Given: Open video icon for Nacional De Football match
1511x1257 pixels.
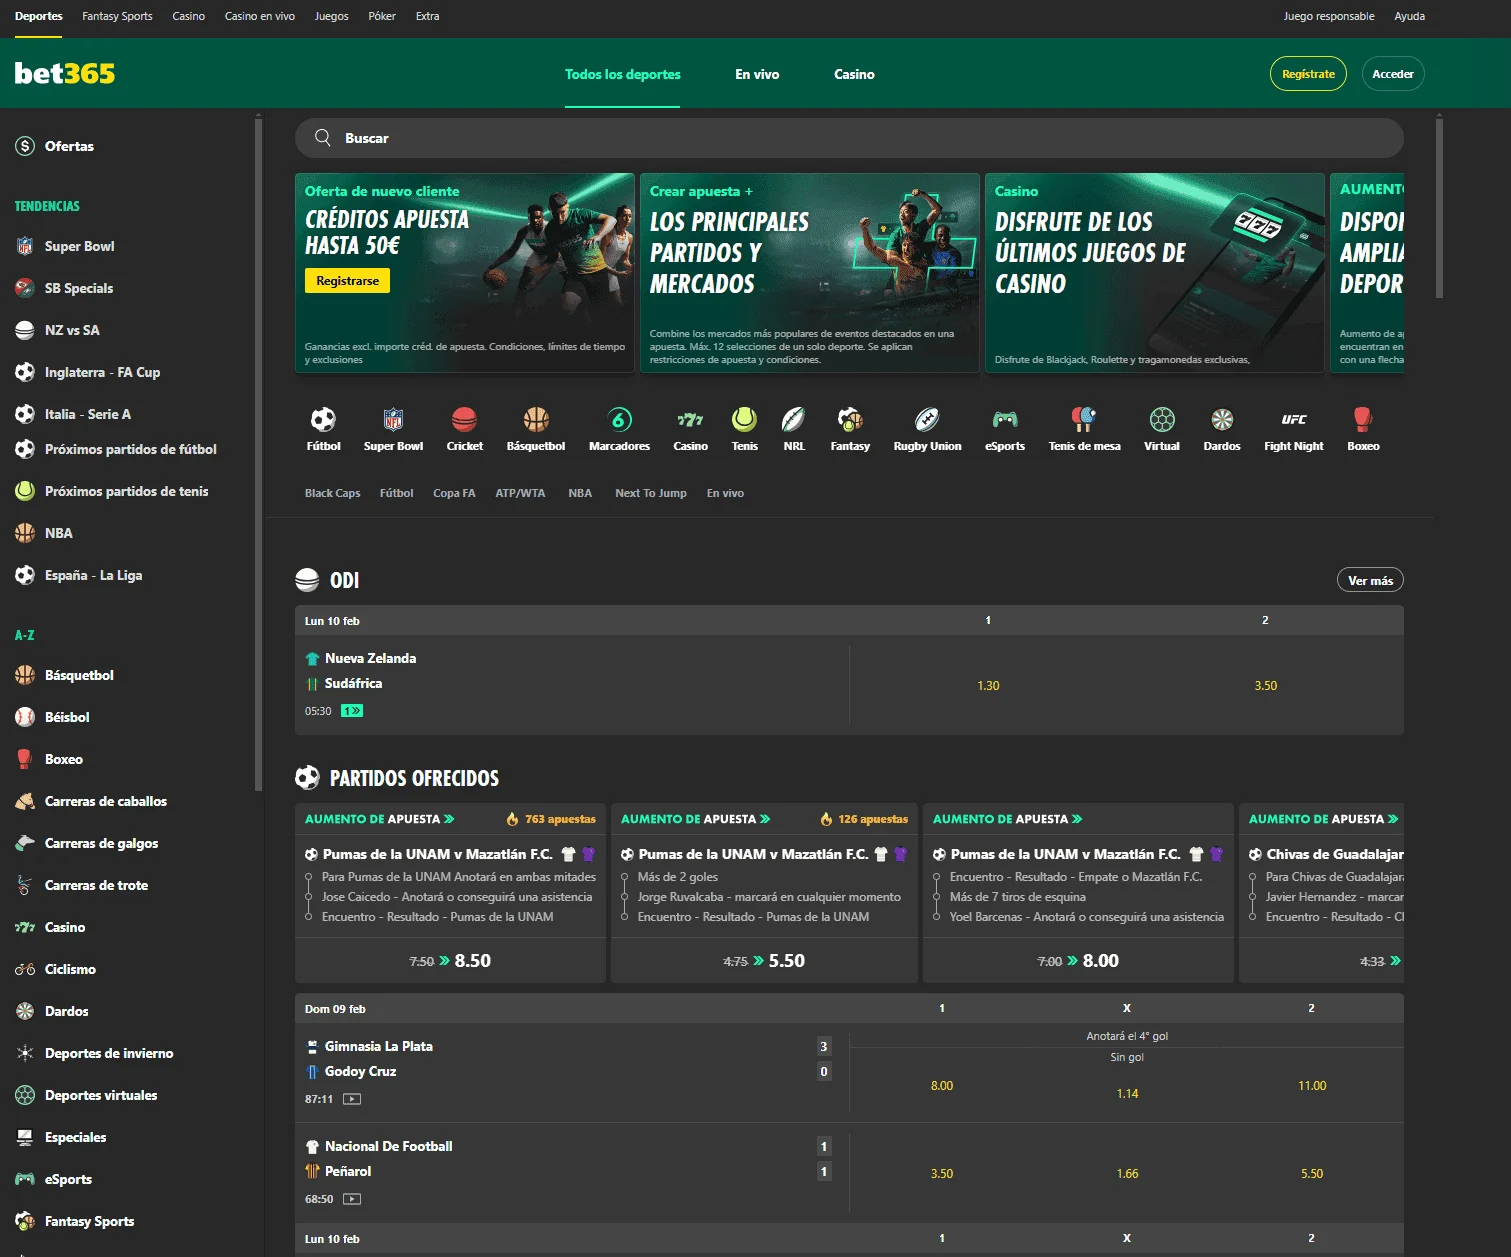Looking at the screenshot, I should tap(352, 1199).
